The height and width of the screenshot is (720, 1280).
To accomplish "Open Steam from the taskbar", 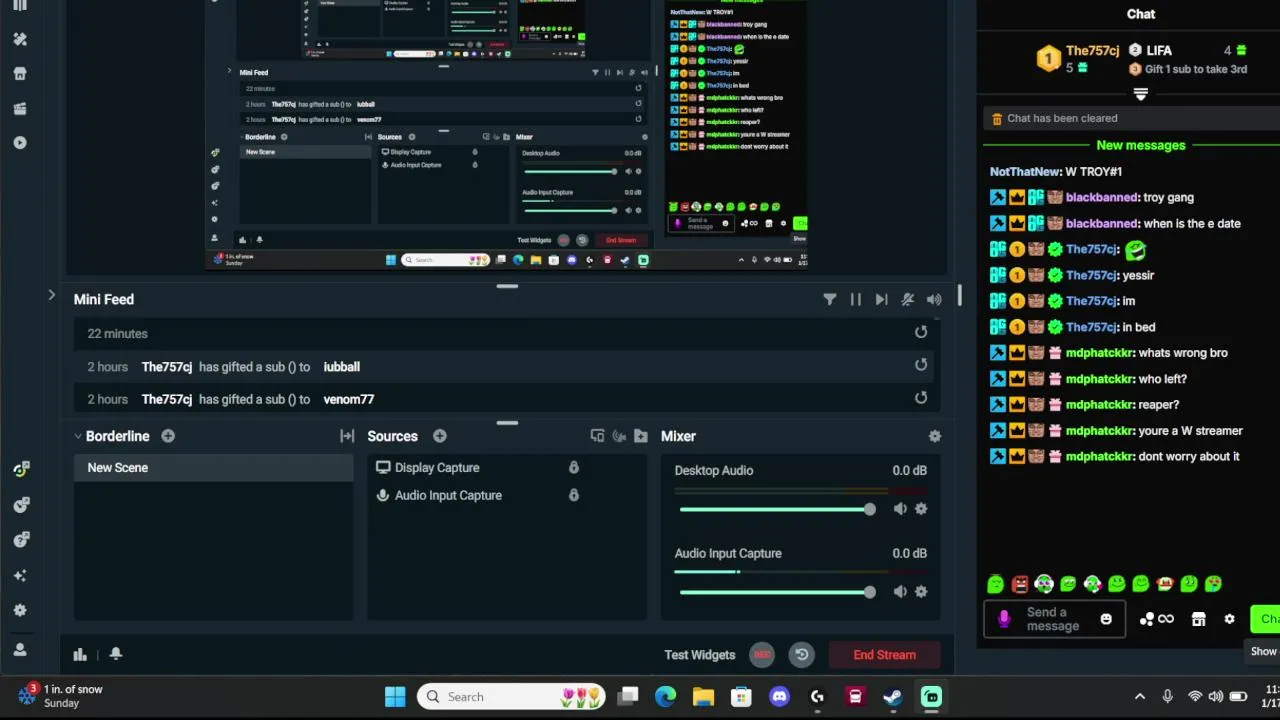I will 893,697.
